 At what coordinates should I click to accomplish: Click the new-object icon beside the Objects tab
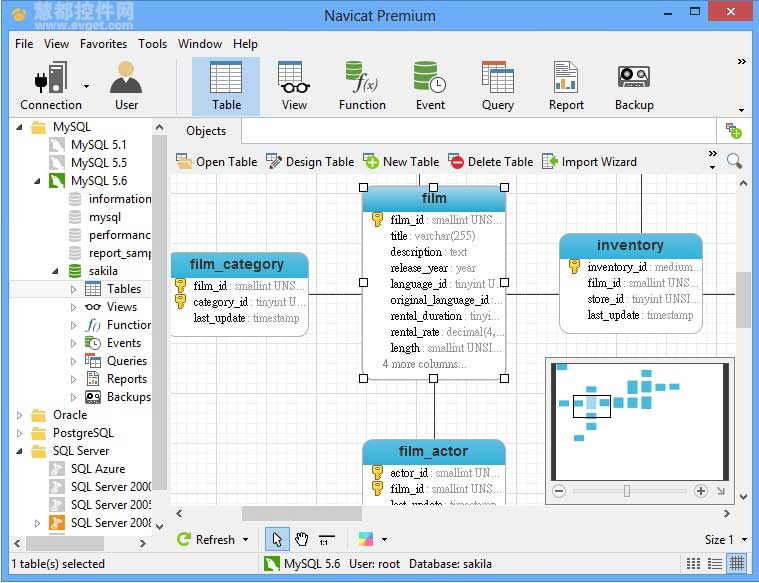coord(733,131)
